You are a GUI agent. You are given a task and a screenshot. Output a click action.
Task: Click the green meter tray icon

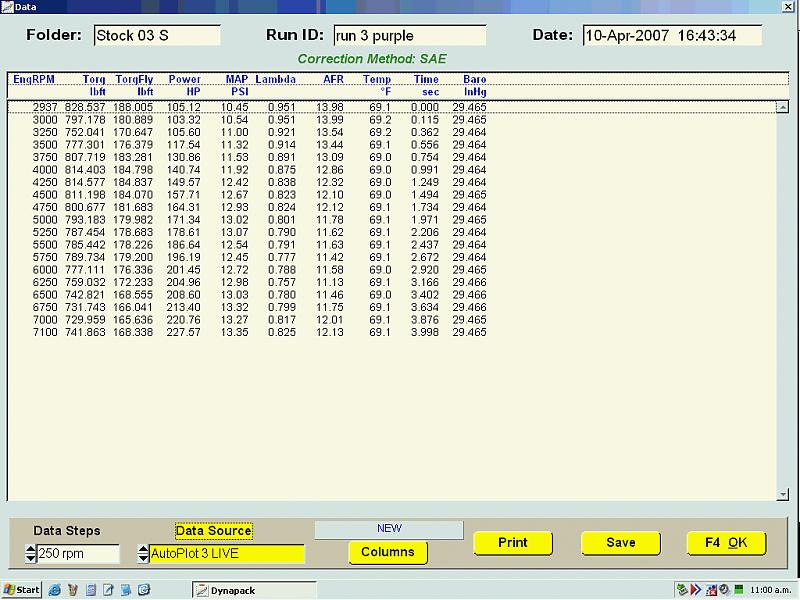point(739,590)
